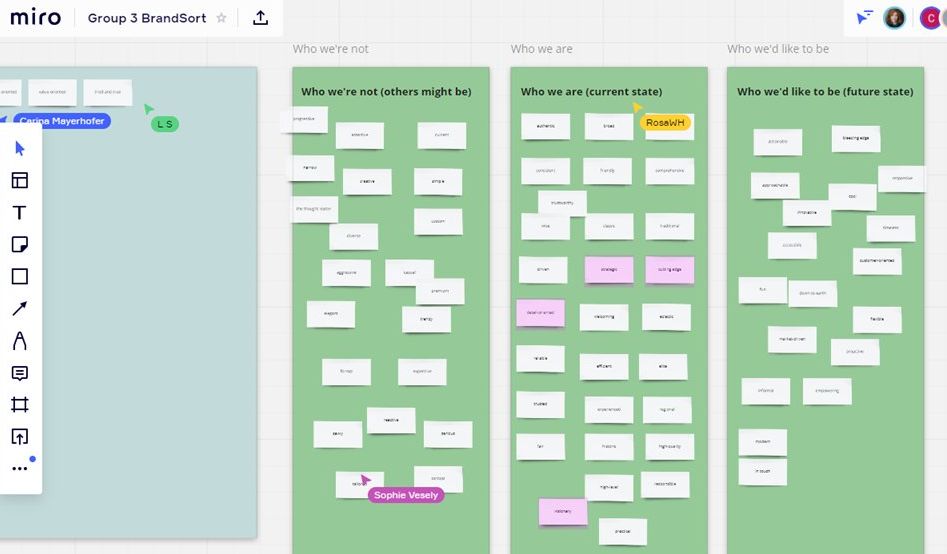Choose the Sticky note tool
This screenshot has width=947, height=554.
click(x=20, y=245)
